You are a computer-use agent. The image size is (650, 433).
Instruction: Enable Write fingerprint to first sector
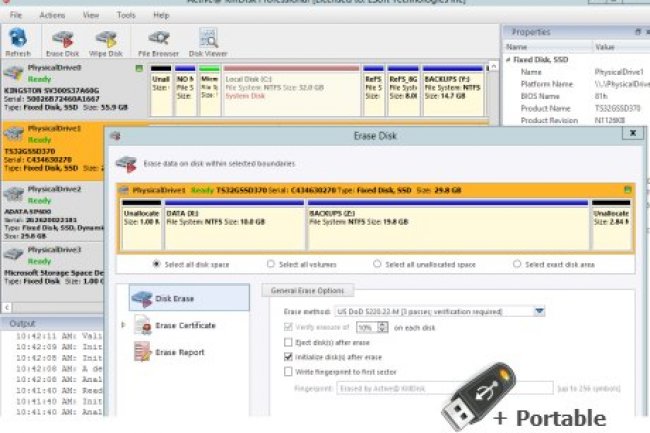[x=288, y=372]
